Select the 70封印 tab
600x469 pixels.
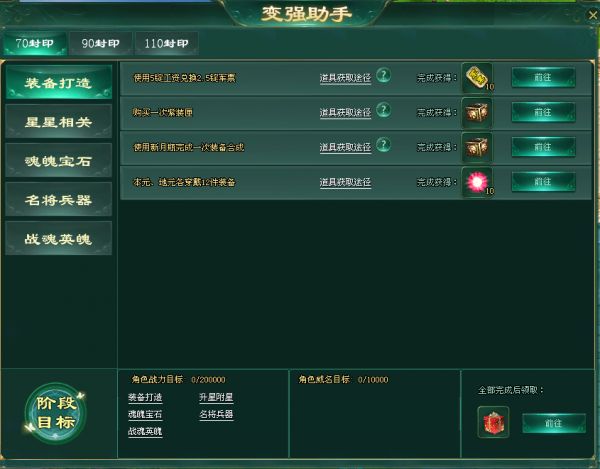coord(35,43)
